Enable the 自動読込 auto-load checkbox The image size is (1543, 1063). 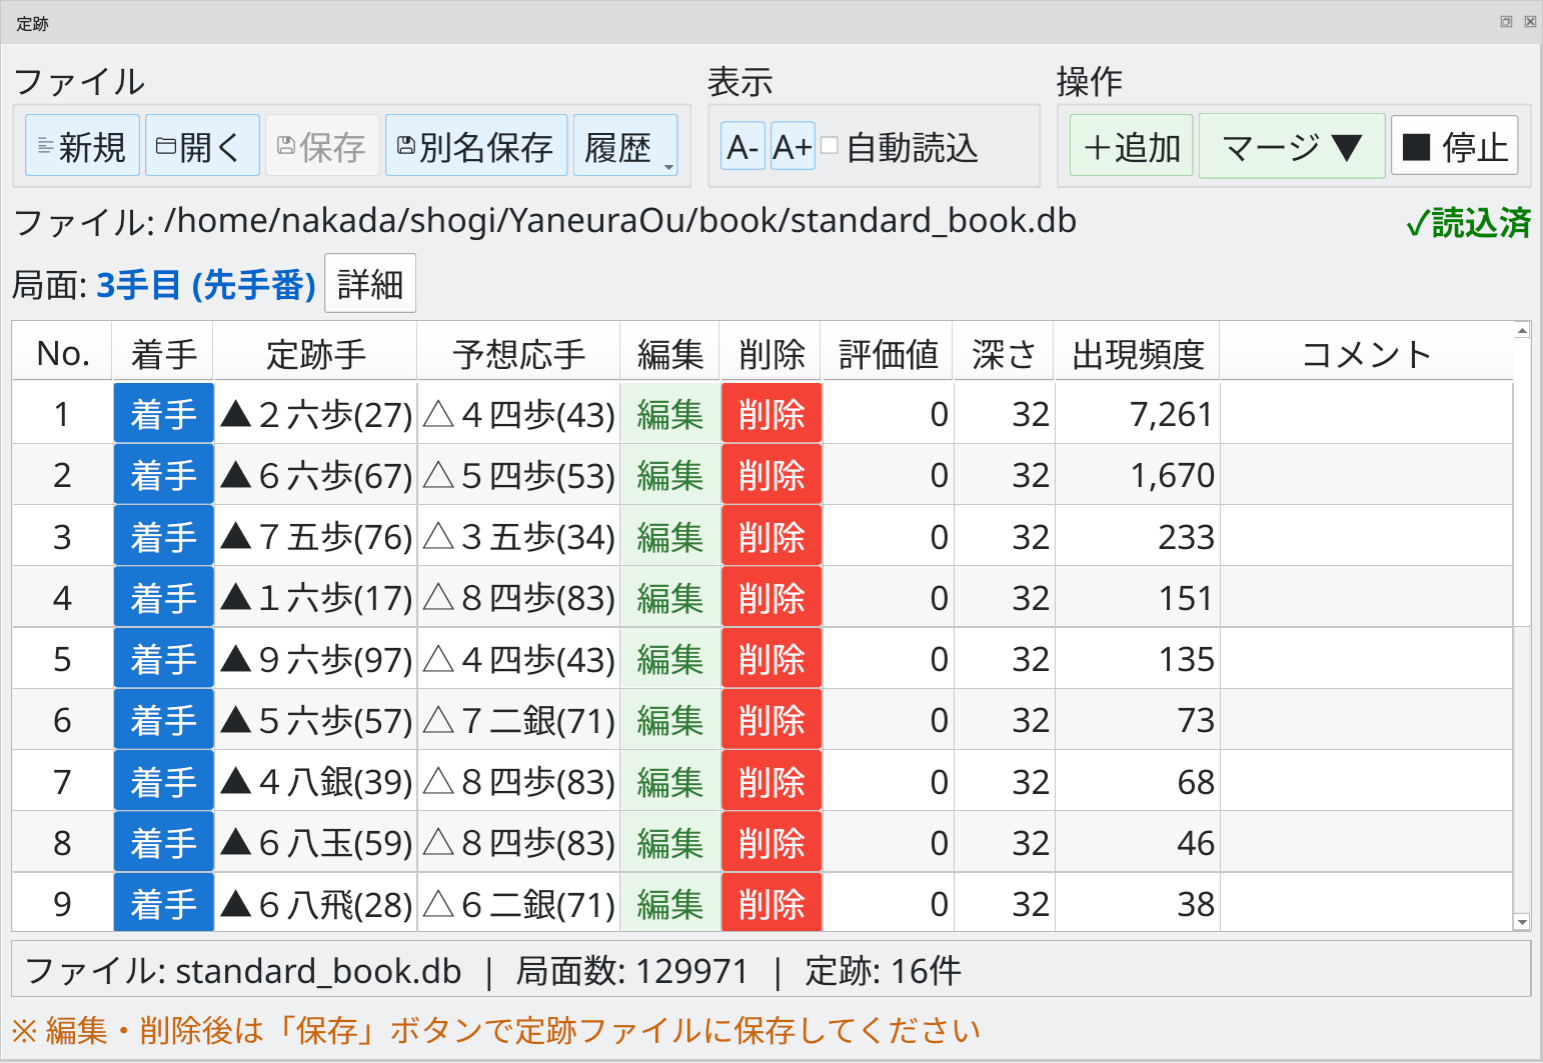tap(828, 146)
